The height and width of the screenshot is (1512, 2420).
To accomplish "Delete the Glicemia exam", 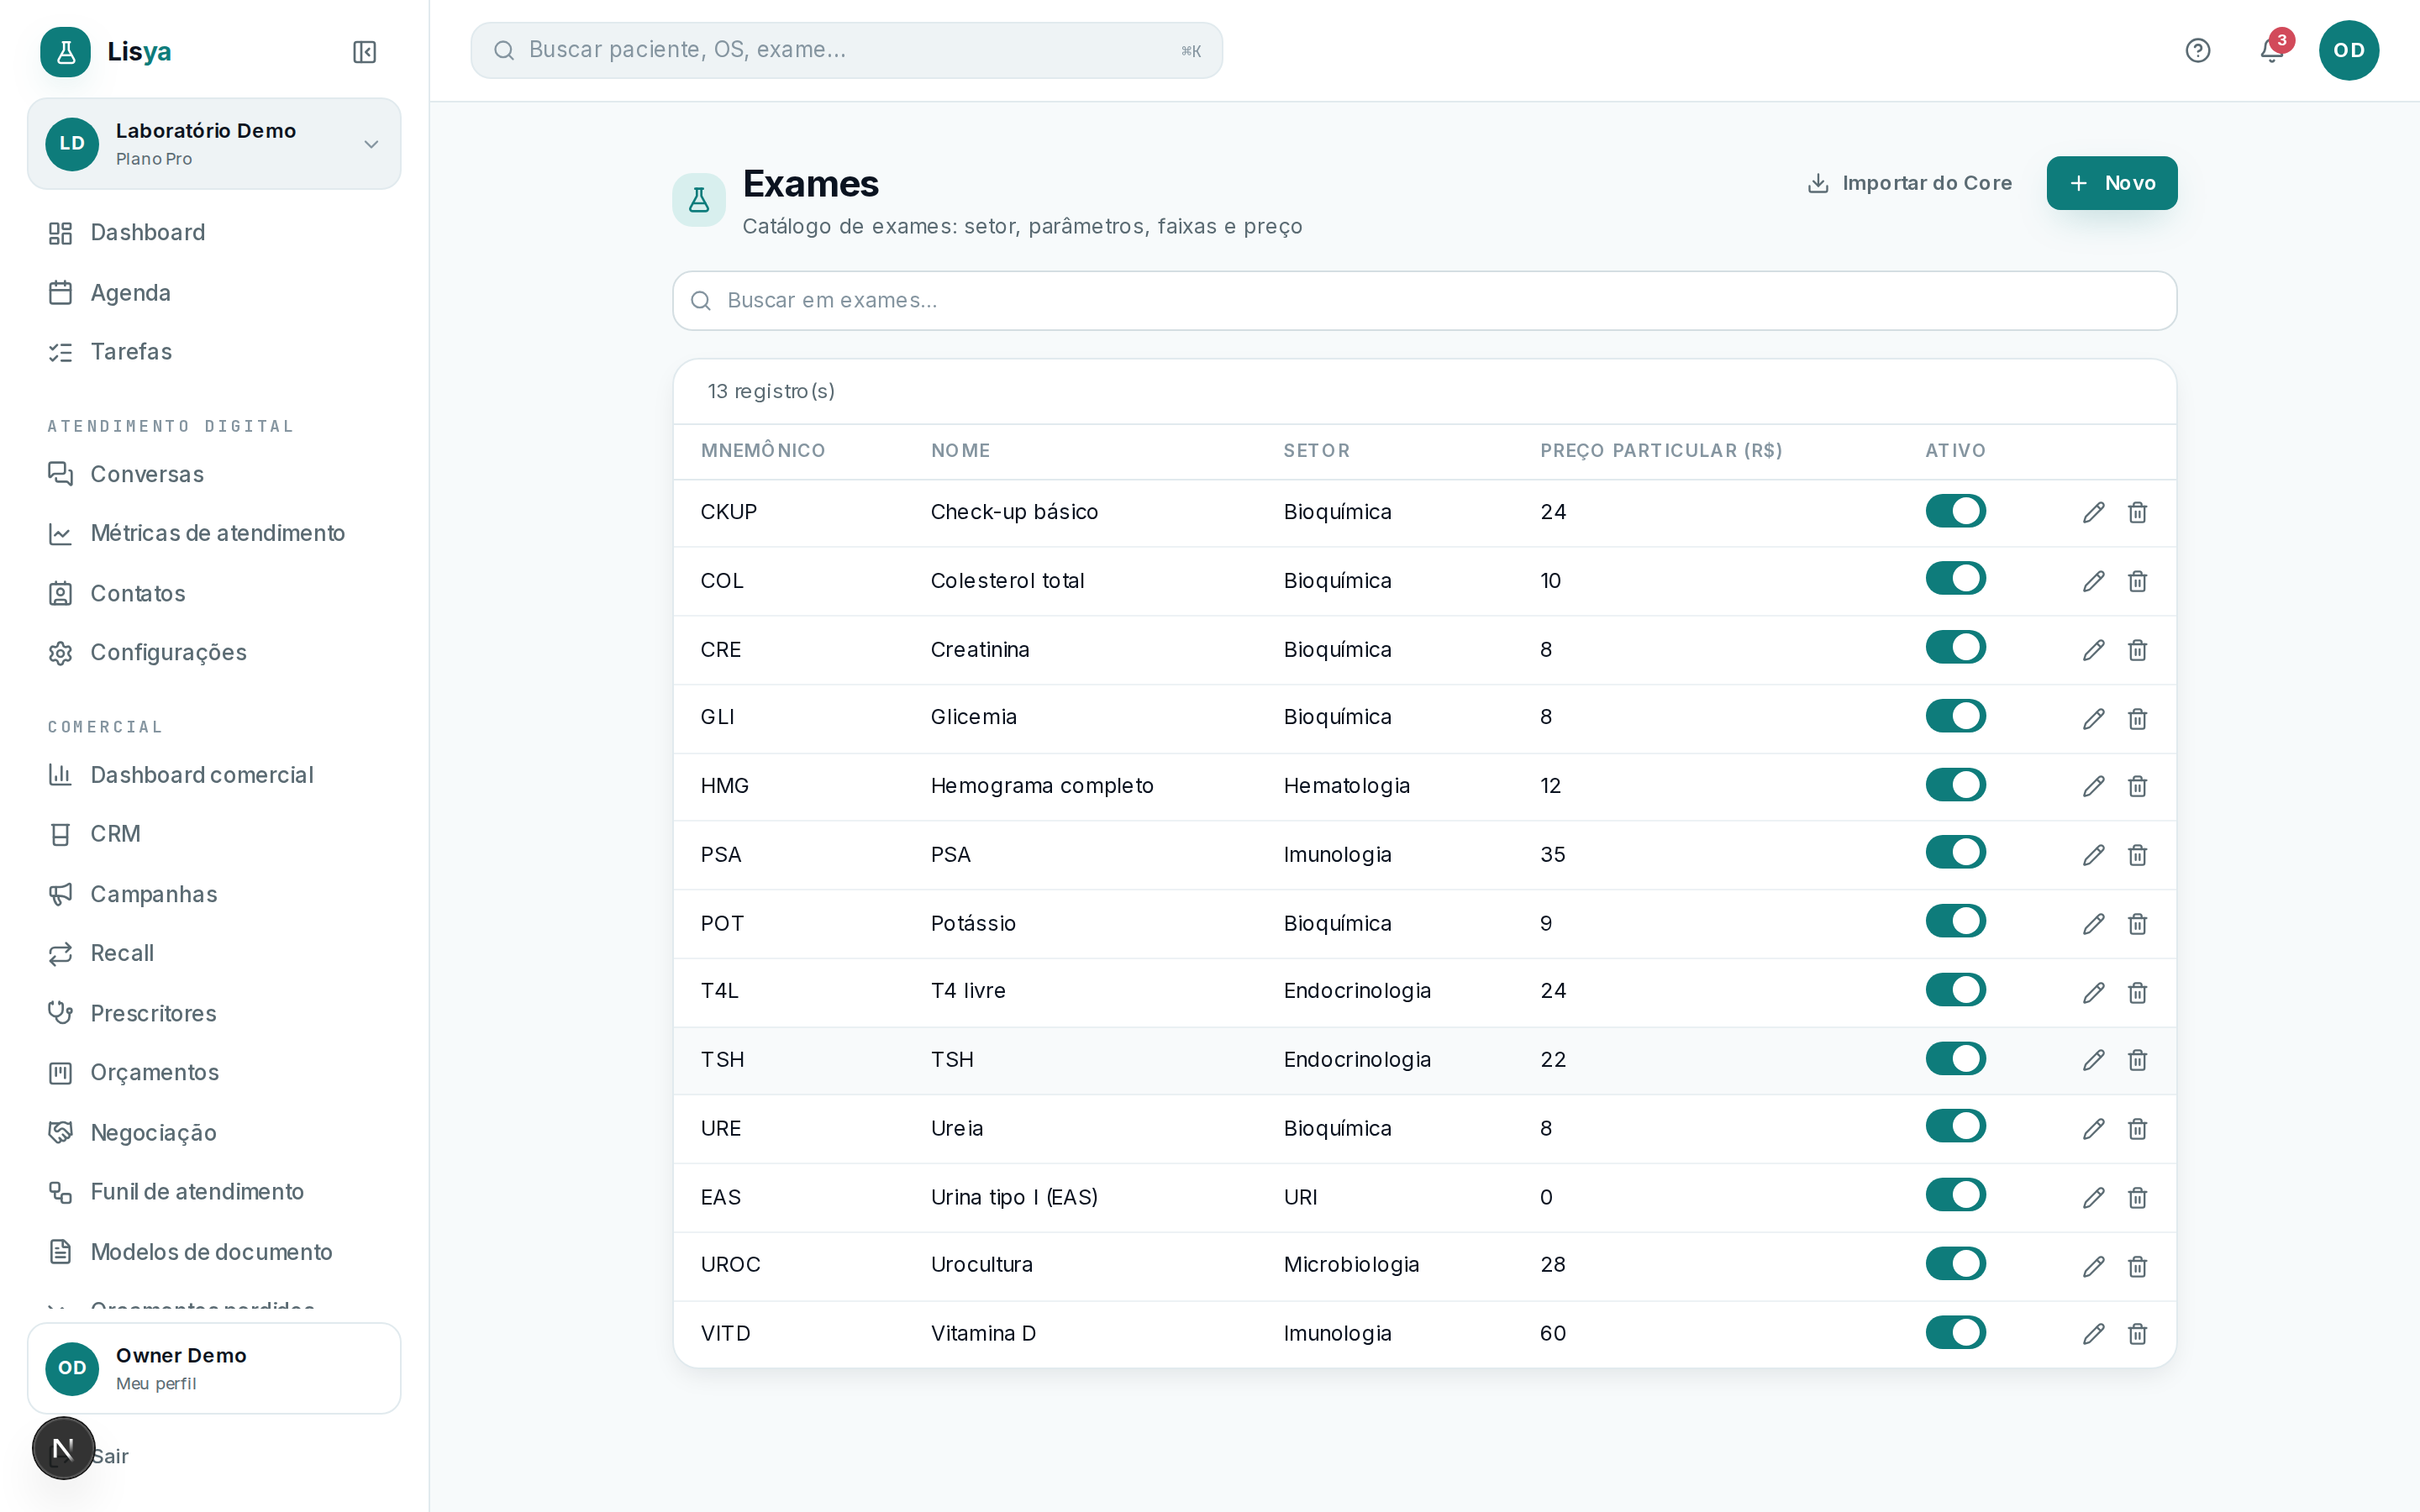I will point(2137,720).
